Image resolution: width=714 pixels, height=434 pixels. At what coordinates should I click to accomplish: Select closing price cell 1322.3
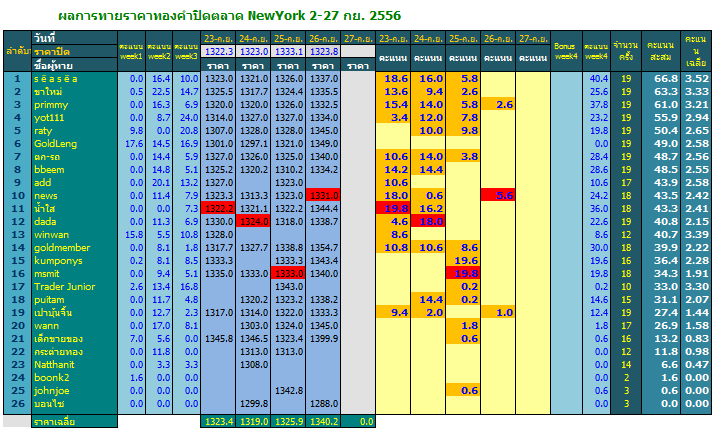[x=218, y=51]
